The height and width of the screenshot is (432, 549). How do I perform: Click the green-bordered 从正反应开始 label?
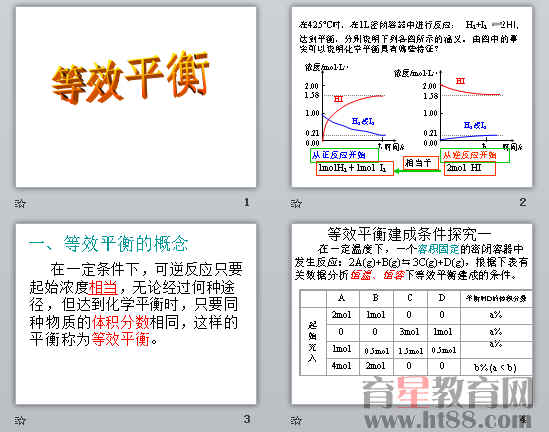point(344,155)
